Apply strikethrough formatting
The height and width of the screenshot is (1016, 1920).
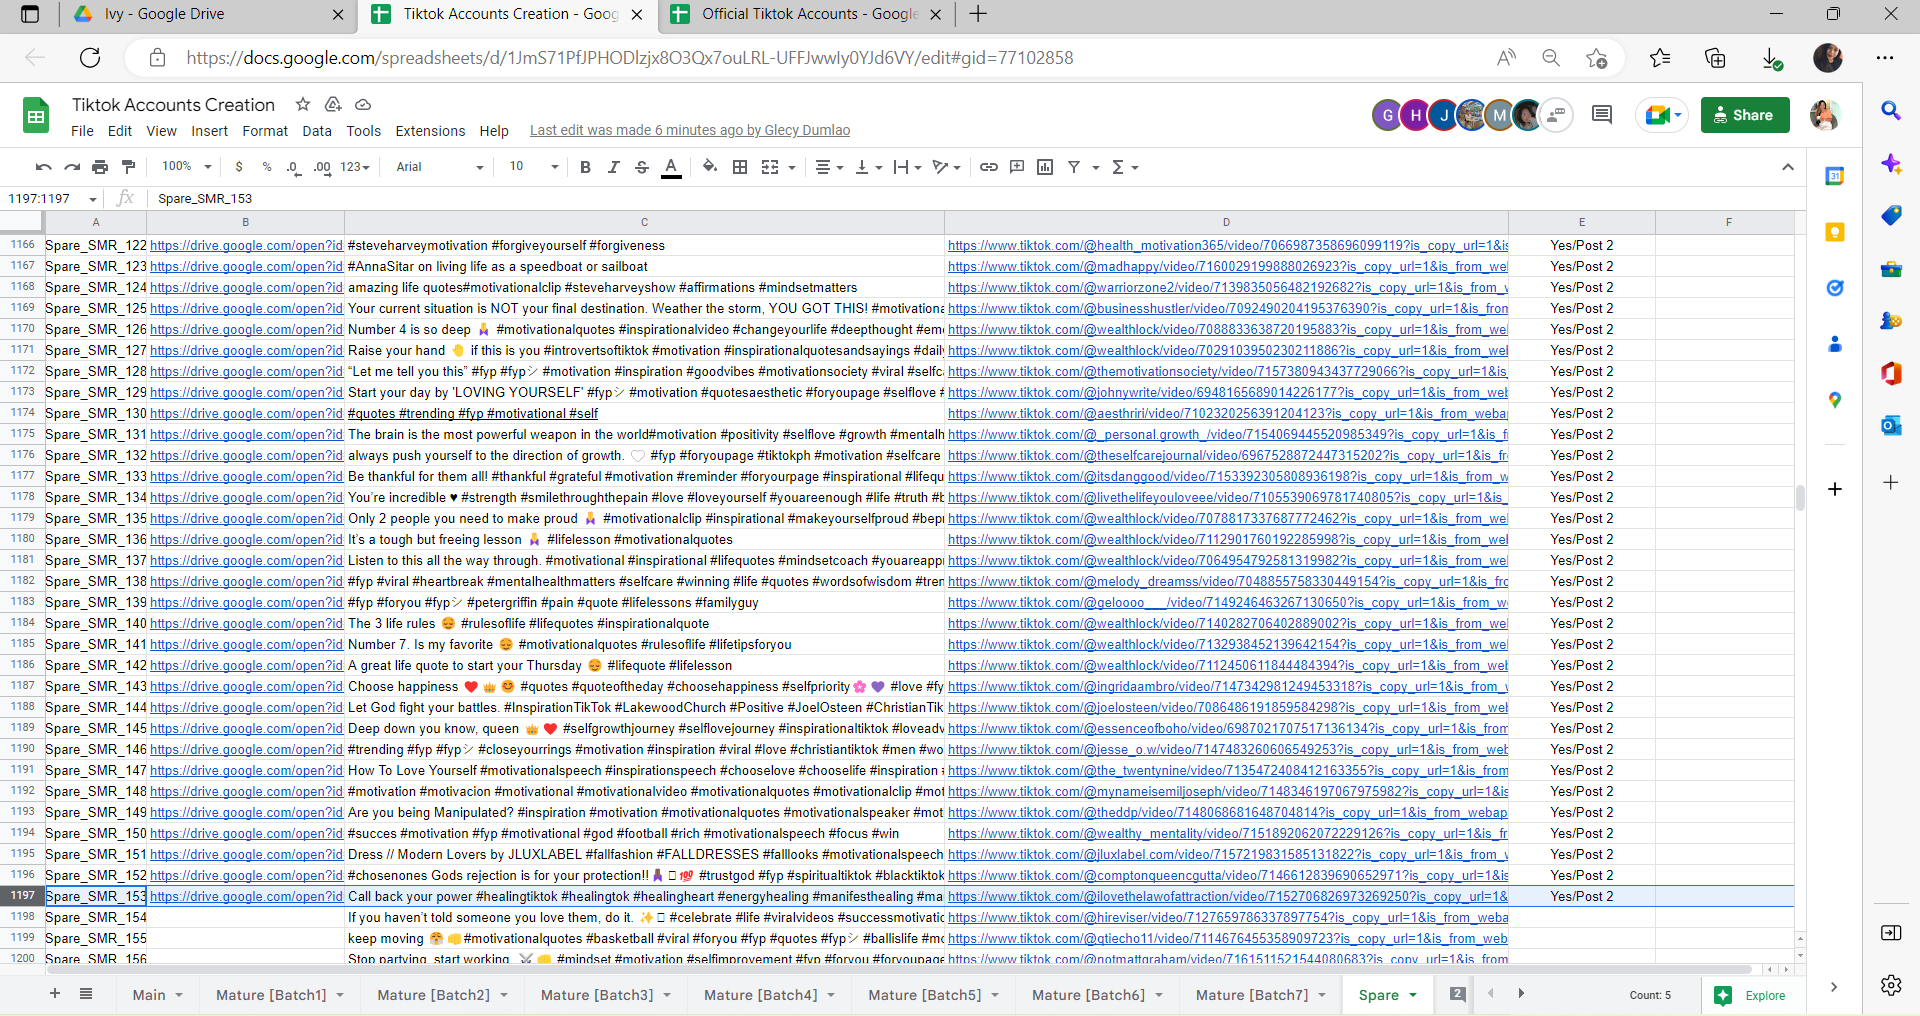click(x=642, y=167)
